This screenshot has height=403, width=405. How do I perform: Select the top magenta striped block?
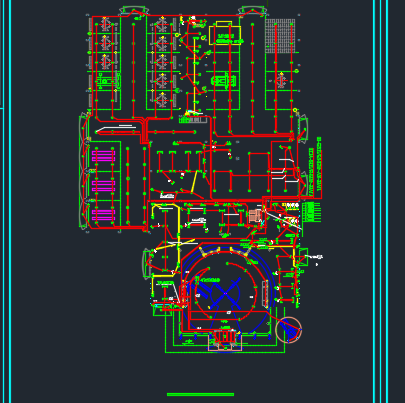coord(103,156)
